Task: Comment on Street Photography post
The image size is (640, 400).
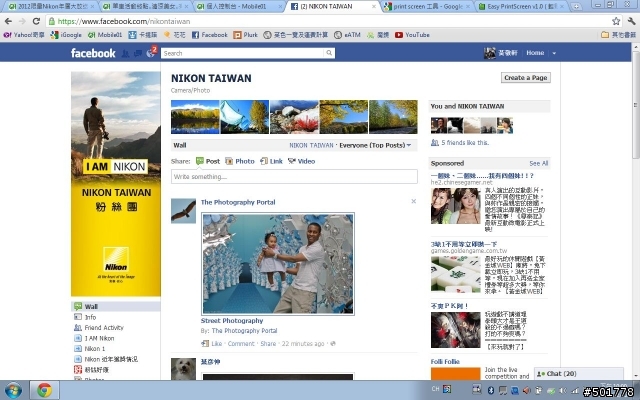Action: pyautogui.click(x=241, y=344)
